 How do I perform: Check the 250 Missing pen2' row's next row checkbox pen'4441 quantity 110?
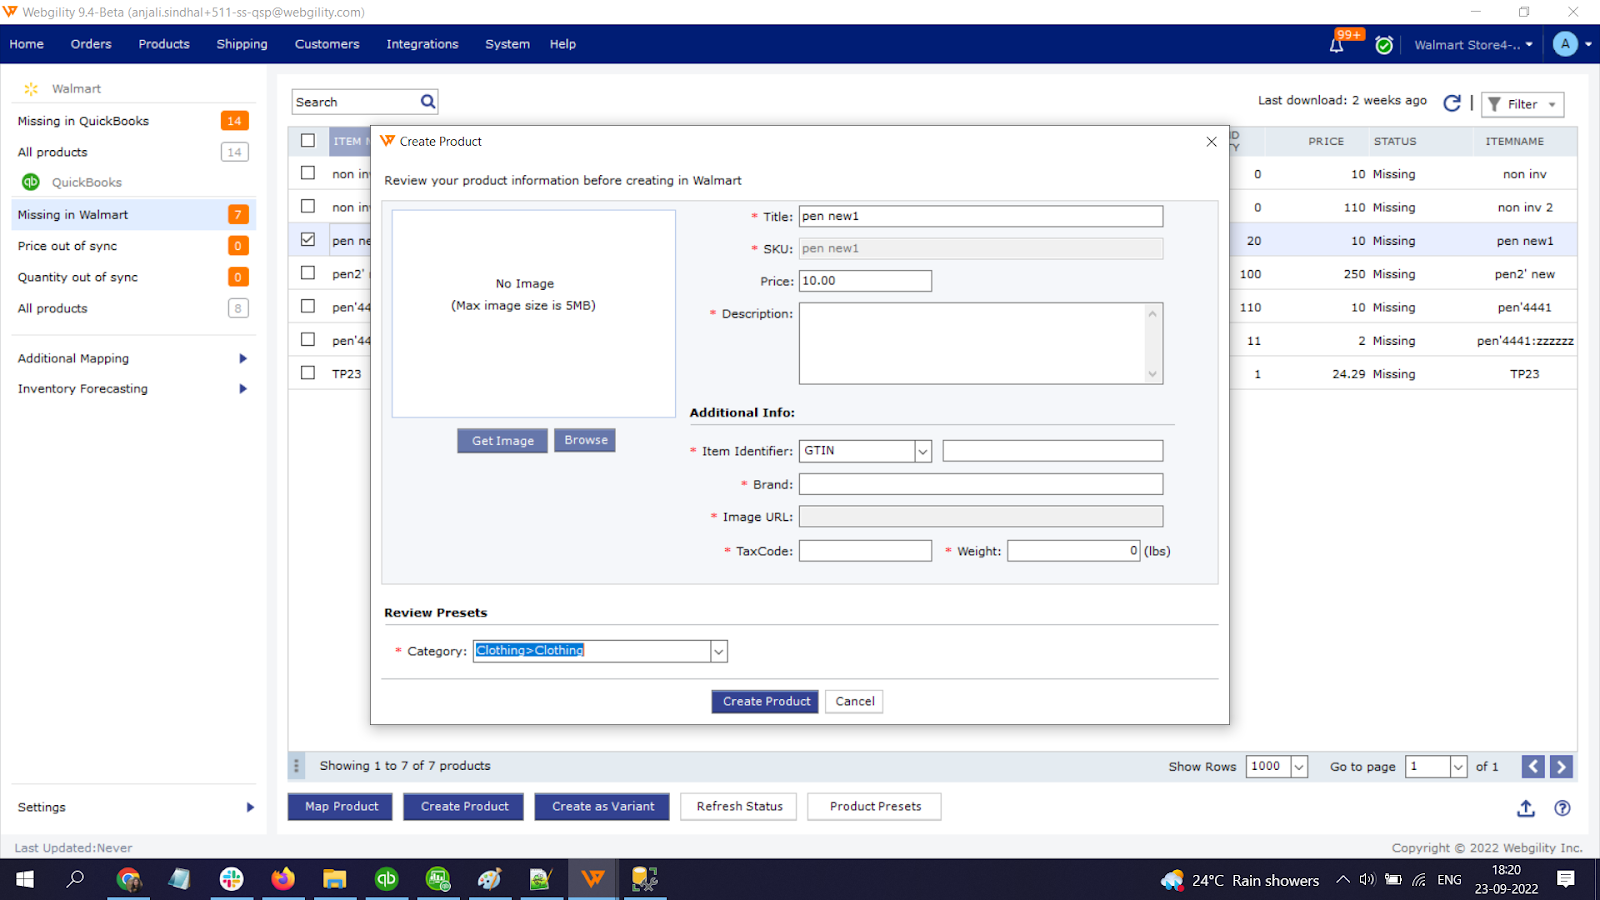pos(308,306)
